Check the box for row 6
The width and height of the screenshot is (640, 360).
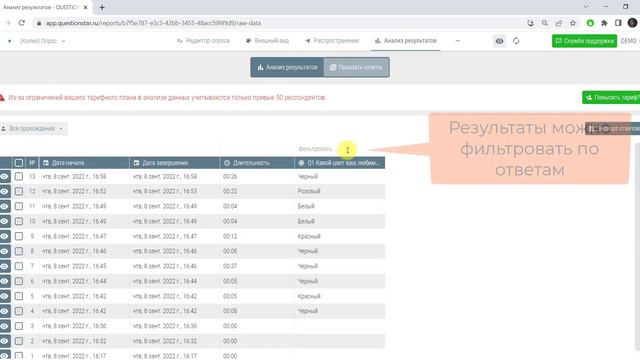(19, 281)
